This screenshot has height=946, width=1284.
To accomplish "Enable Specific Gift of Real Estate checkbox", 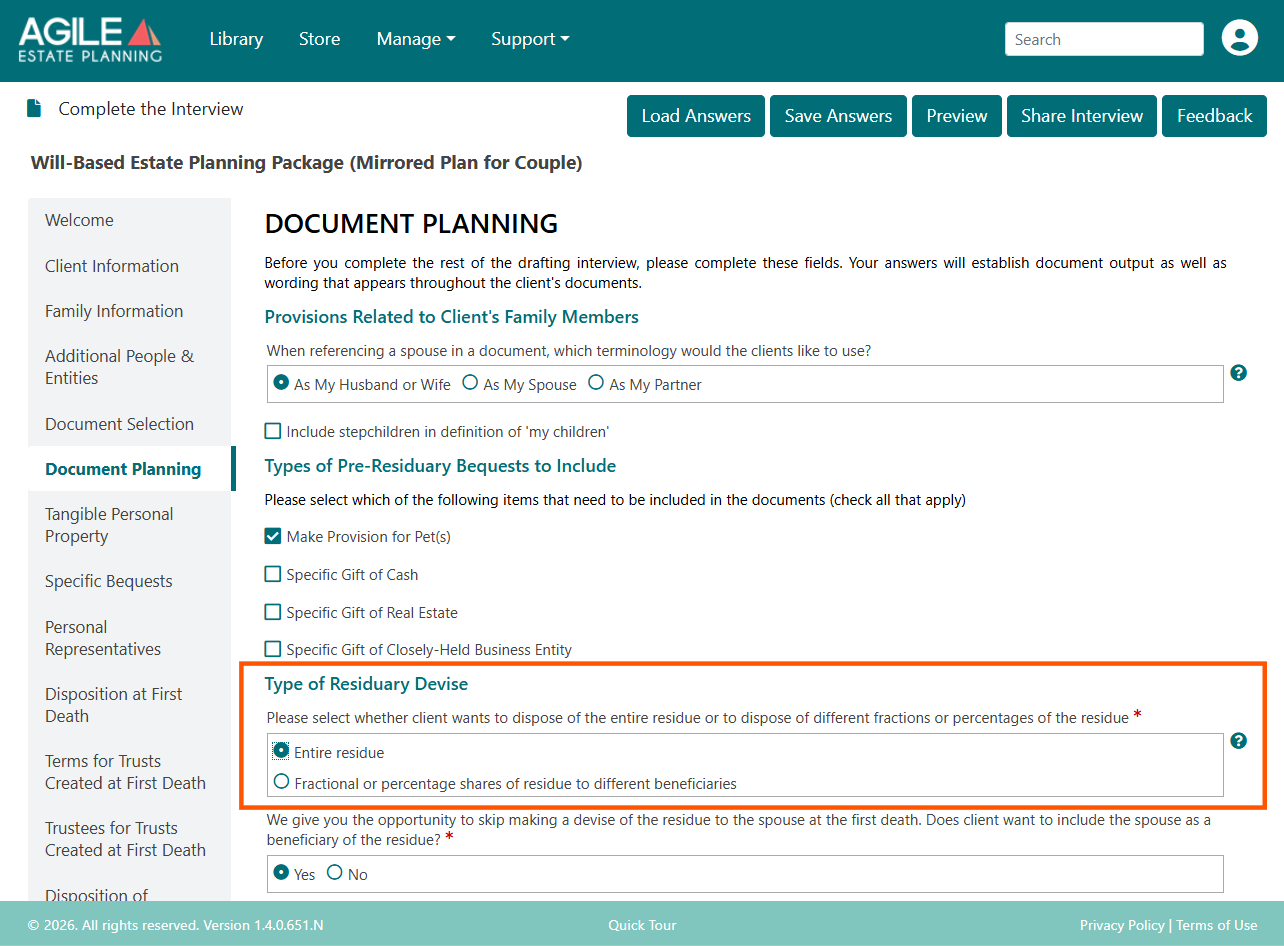I will [273, 612].
